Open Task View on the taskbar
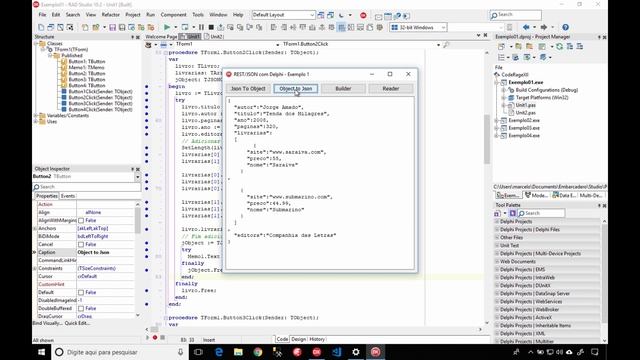Image resolution: width=640 pixels, height=360 pixels. pos(198,352)
